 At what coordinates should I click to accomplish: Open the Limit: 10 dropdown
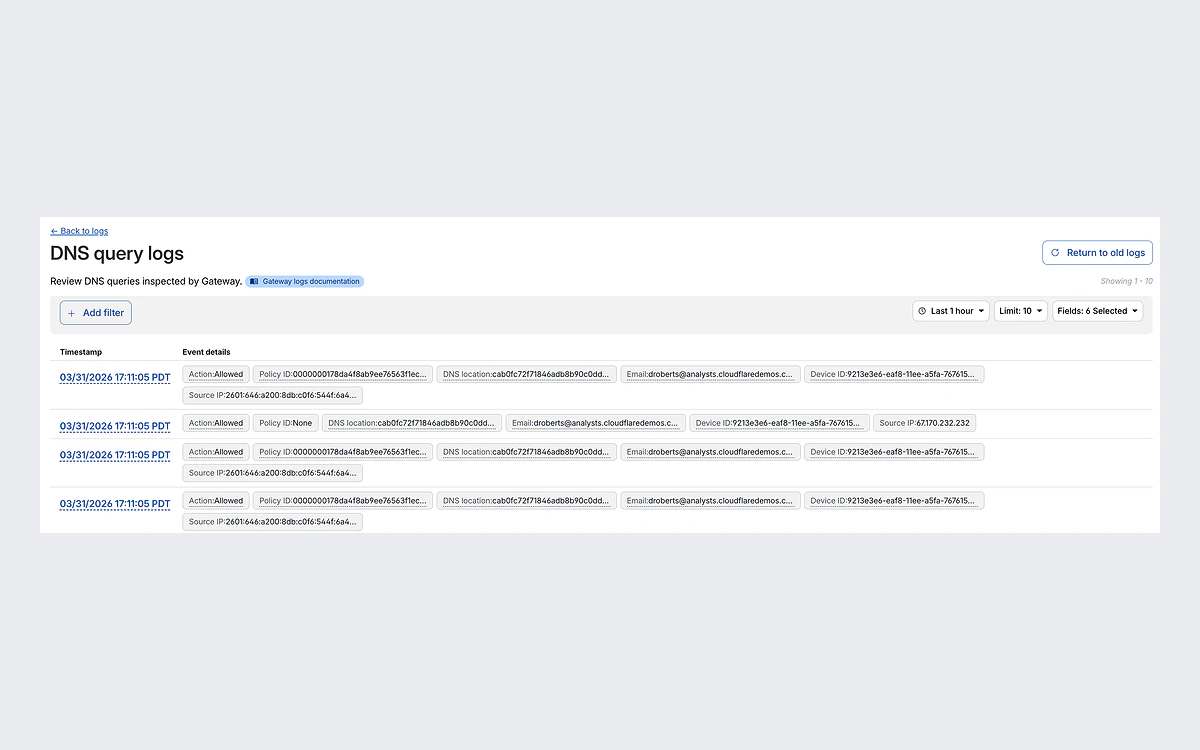click(x=1021, y=311)
